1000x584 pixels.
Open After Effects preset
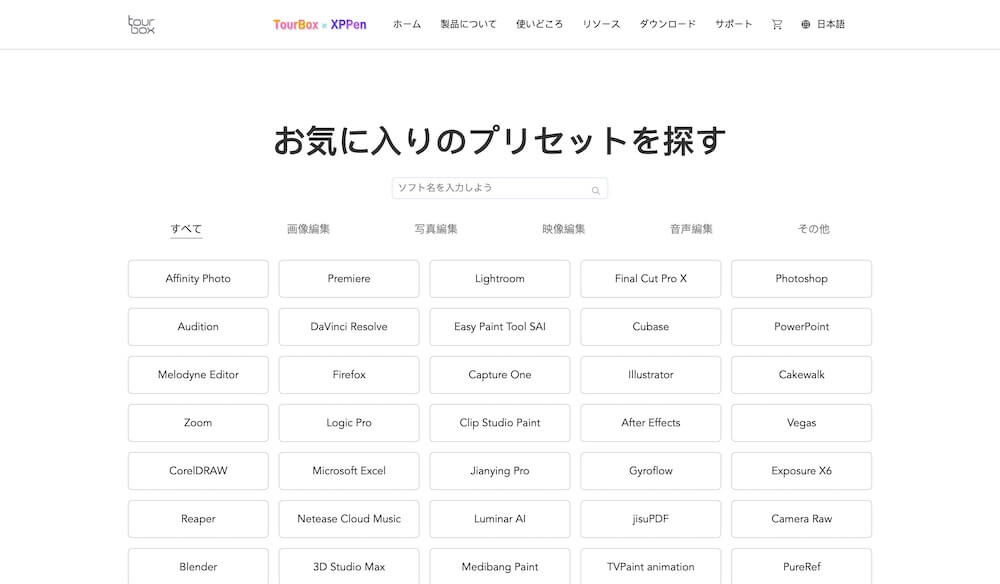tap(651, 423)
